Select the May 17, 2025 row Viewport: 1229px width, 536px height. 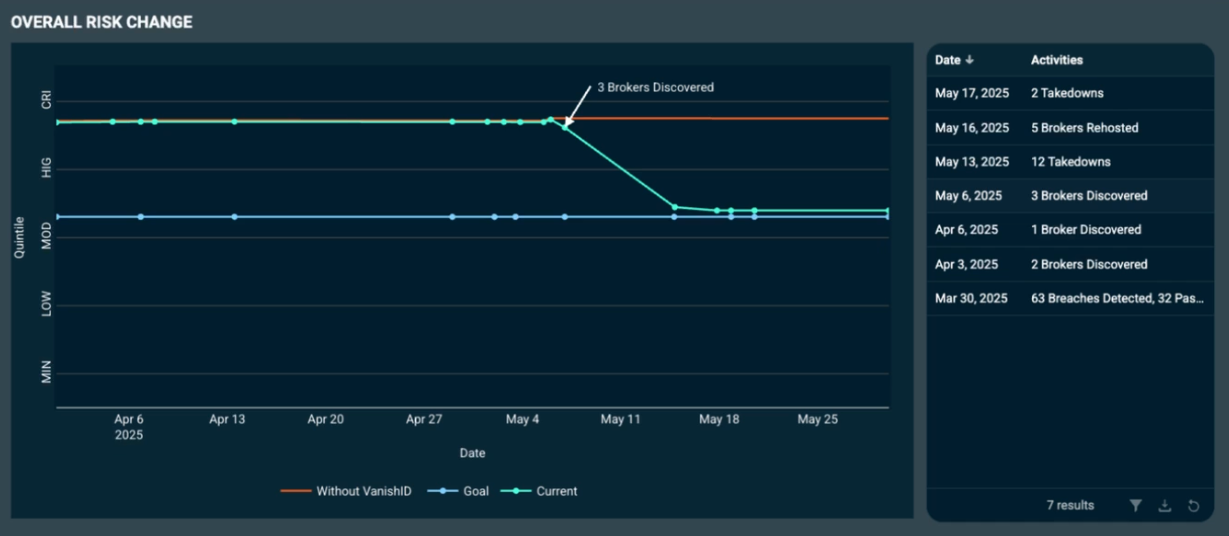pyautogui.click(x=1070, y=93)
